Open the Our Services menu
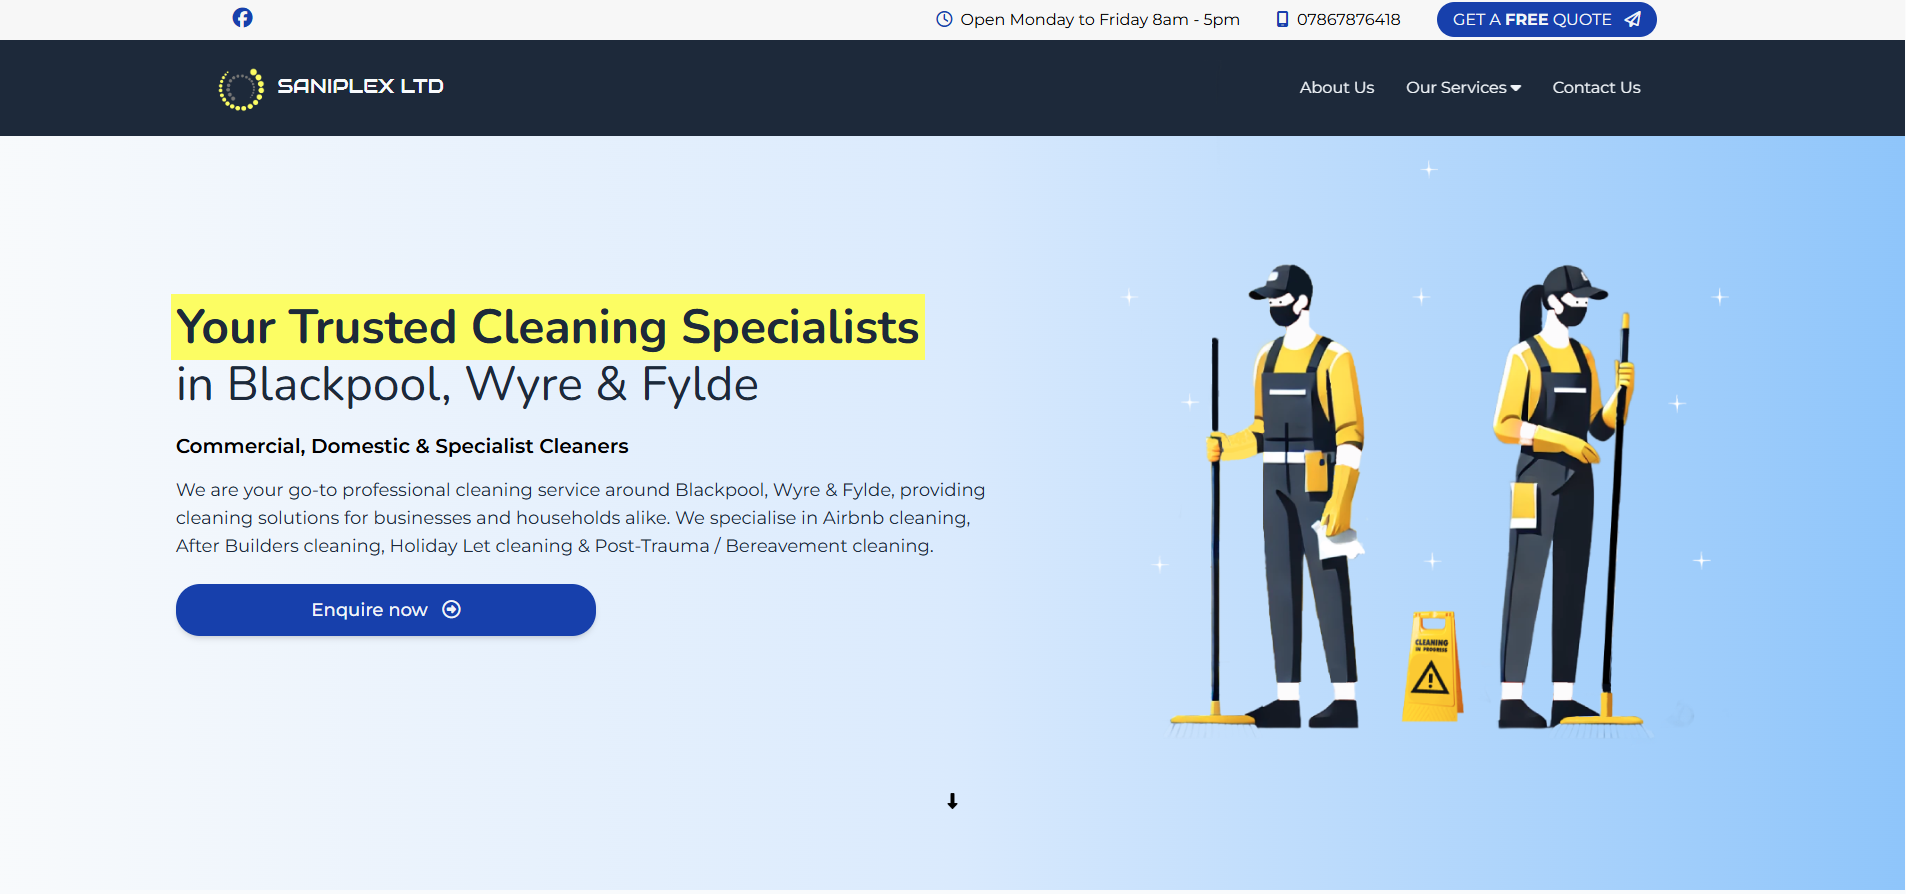The height and width of the screenshot is (894, 1906). click(1463, 87)
